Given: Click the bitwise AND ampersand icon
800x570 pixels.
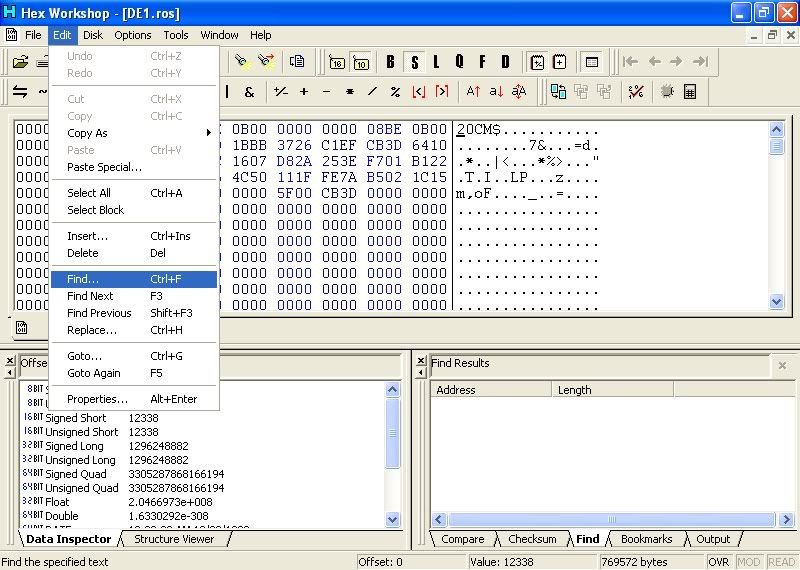Looking at the screenshot, I should tap(249, 92).
